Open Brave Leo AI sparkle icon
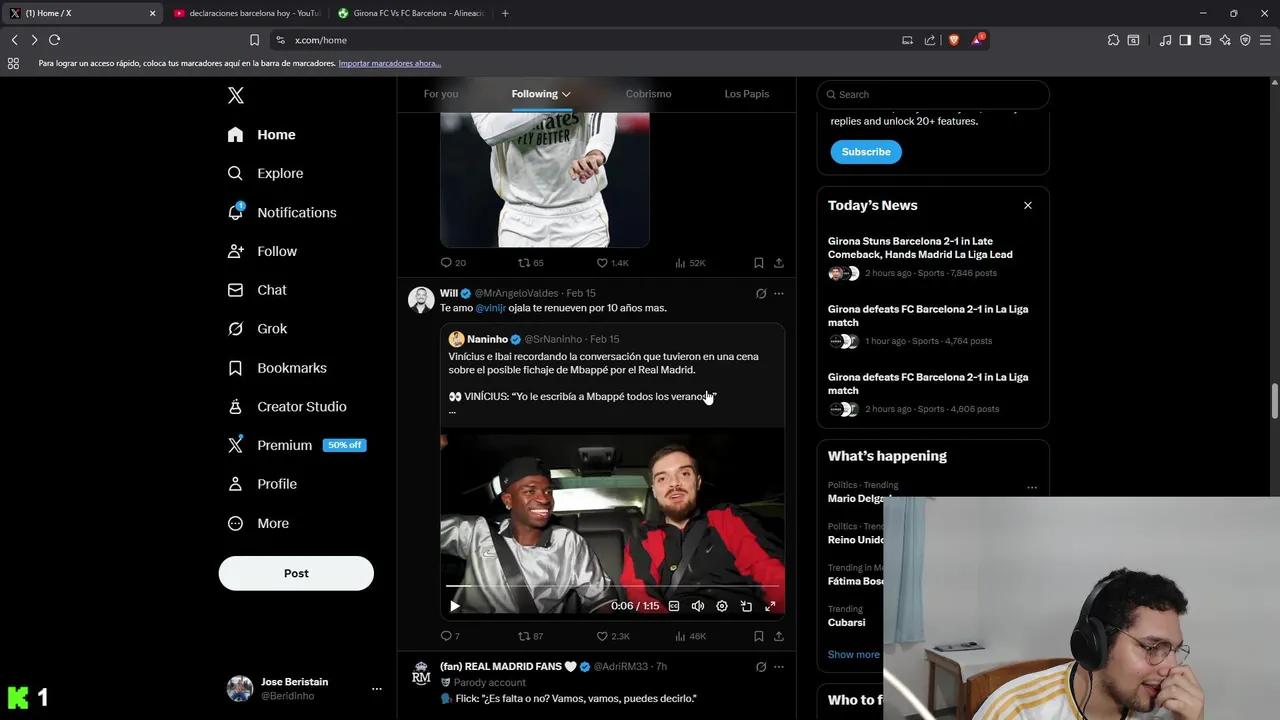 1225,40
